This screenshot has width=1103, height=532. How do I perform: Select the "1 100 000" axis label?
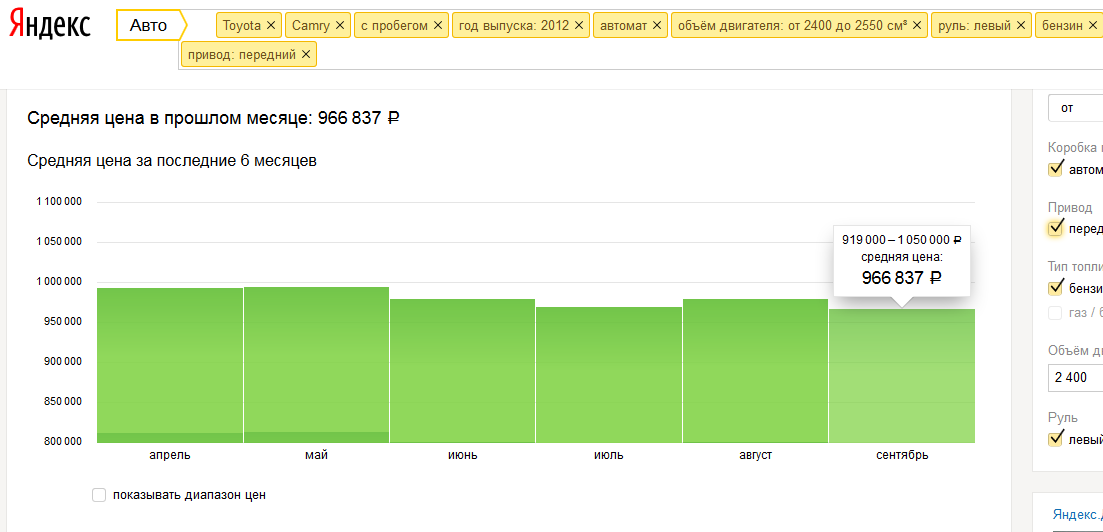[x=59, y=202]
